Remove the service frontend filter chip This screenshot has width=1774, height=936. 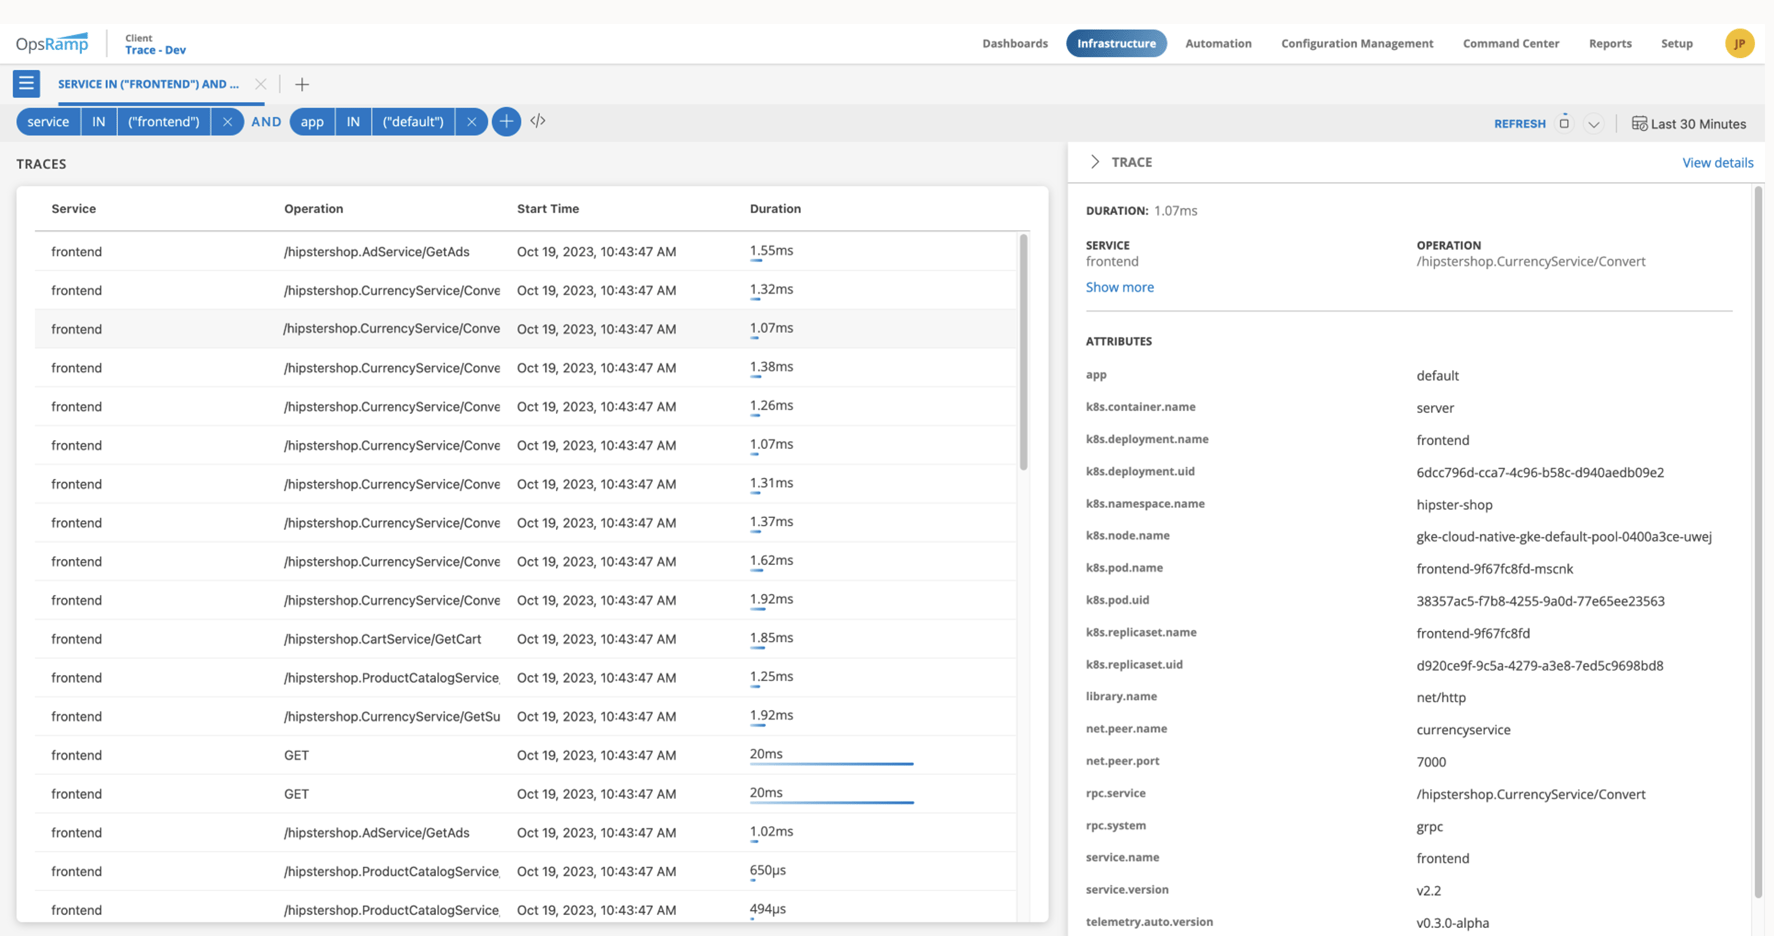(227, 121)
